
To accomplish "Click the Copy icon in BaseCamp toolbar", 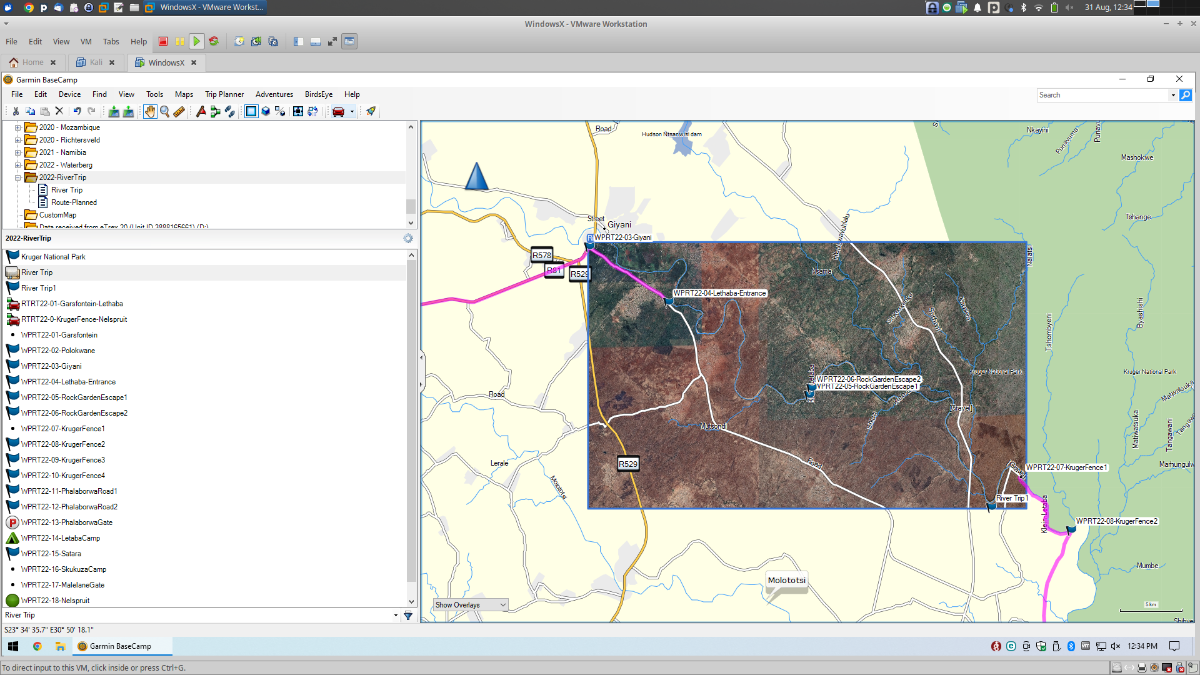I will coord(31,111).
